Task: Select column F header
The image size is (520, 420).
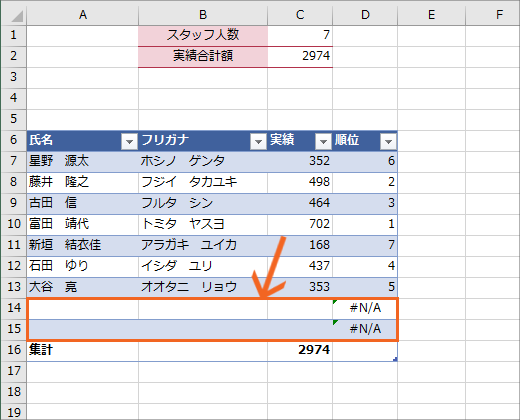Action: (493, 15)
